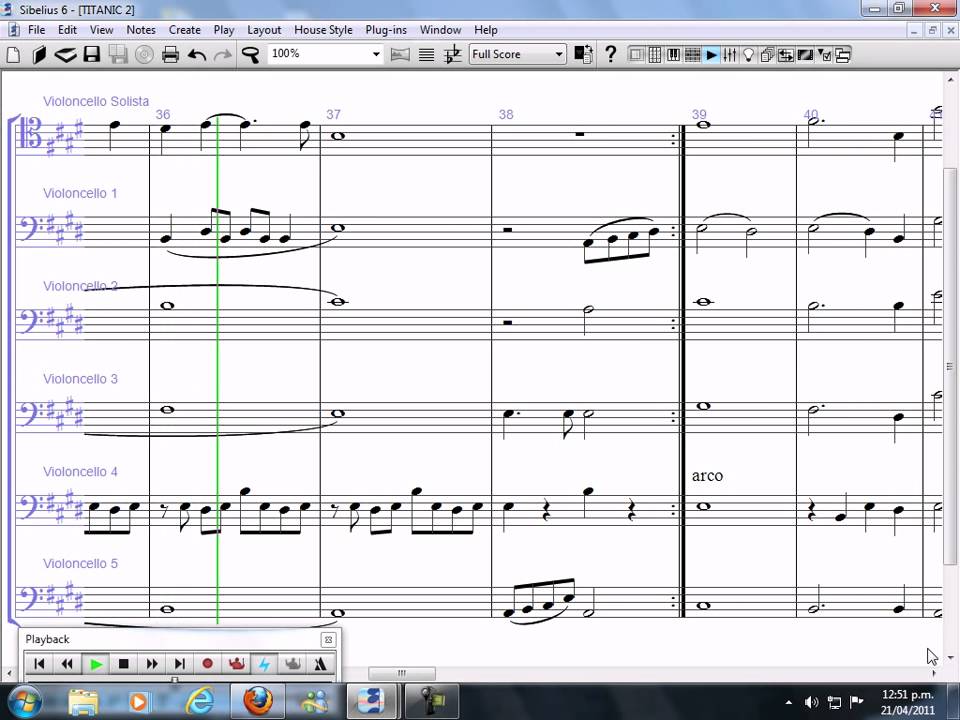Click the metronome click icon

coord(320,664)
